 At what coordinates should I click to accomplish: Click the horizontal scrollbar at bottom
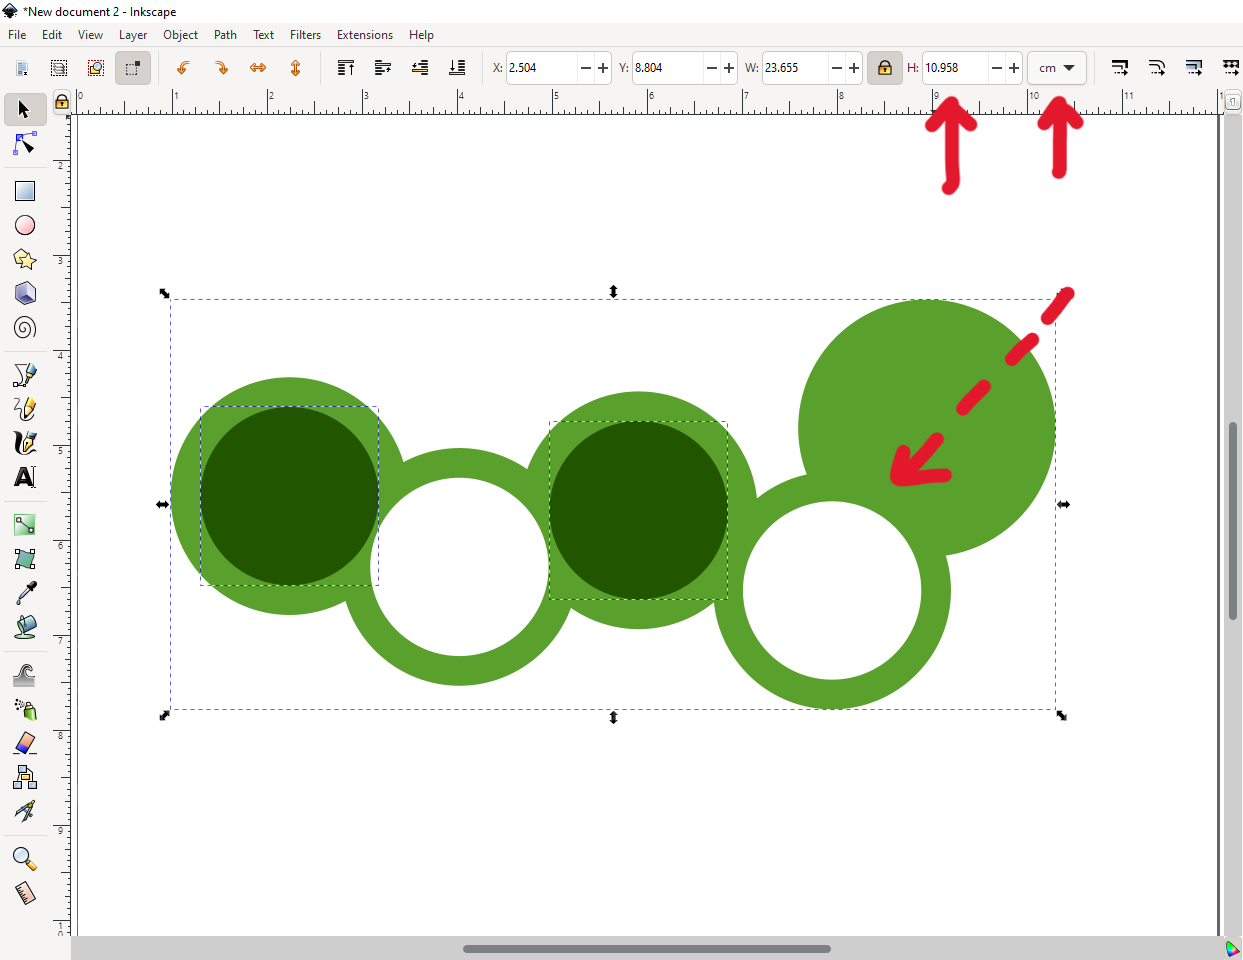click(646, 949)
